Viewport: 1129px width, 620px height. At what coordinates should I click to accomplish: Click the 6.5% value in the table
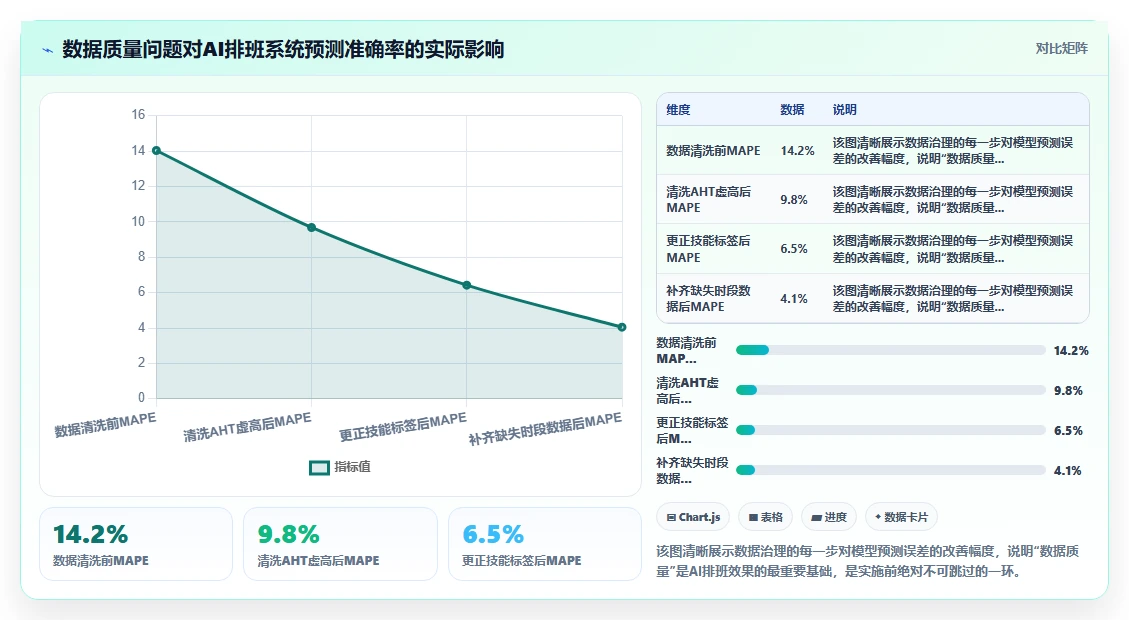coord(793,249)
